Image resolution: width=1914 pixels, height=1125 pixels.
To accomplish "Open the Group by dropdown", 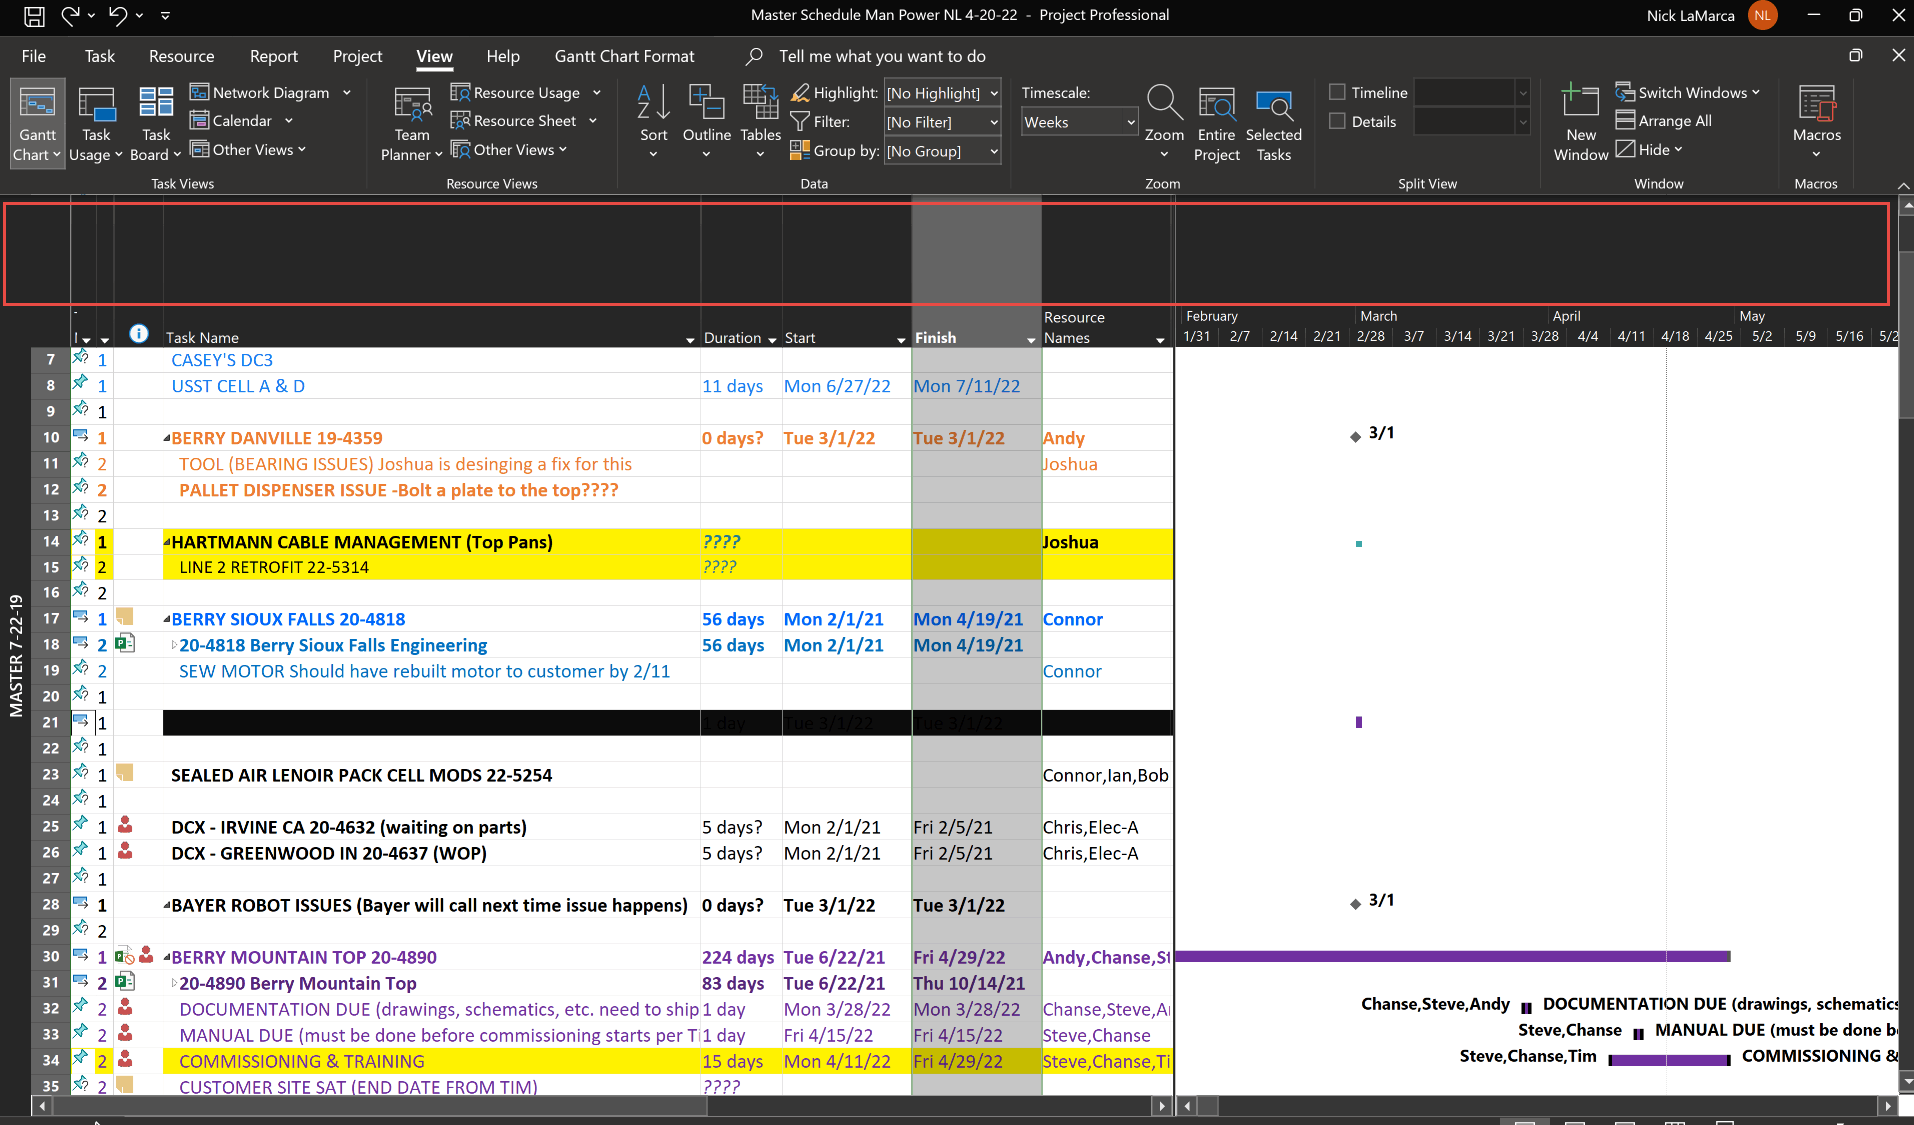I will point(994,151).
